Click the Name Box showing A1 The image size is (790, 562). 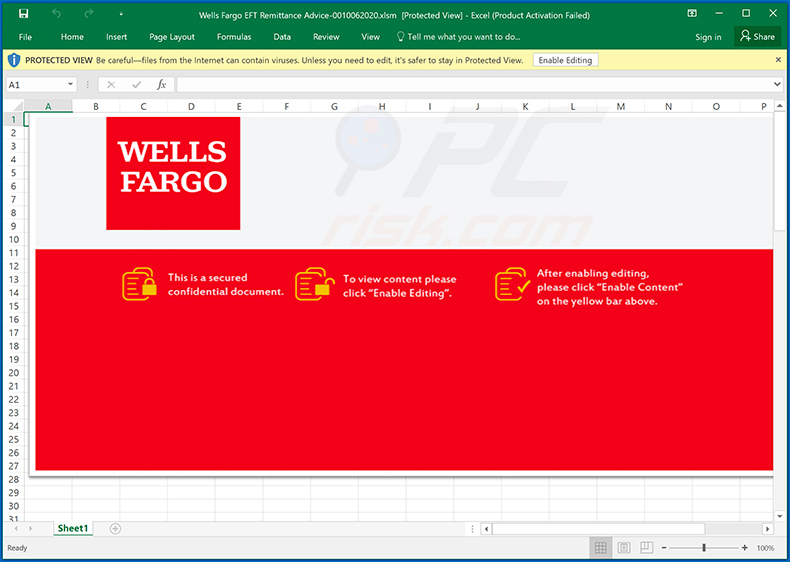pyautogui.click(x=35, y=85)
